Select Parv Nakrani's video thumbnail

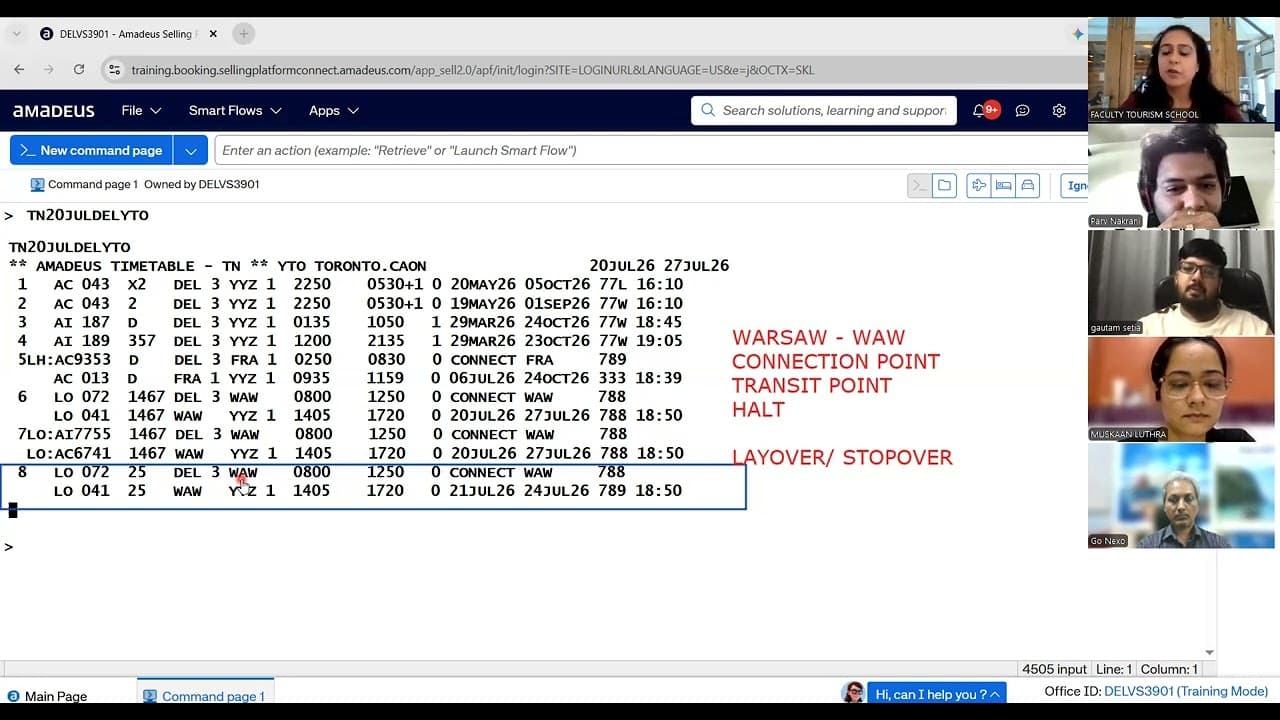tap(1181, 176)
